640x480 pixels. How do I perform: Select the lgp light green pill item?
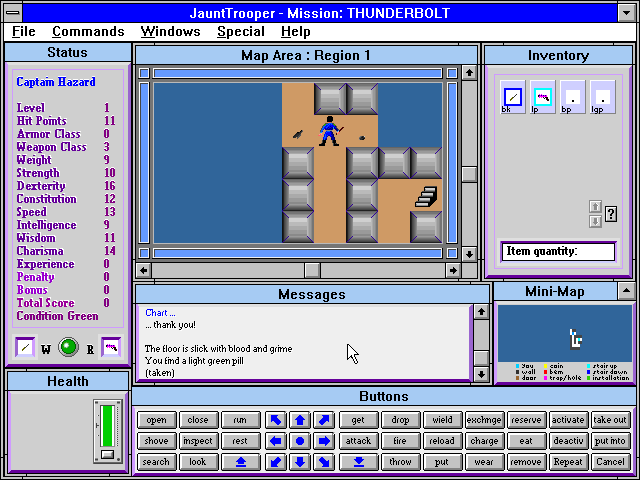[603, 97]
